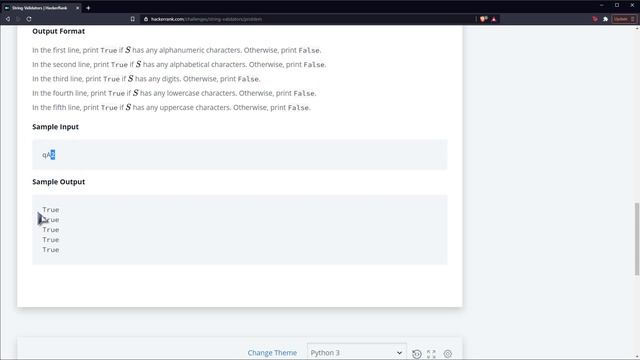The width and height of the screenshot is (640, 360).
Task: Reset the code using the restore icon
Action: (x=416, y=354)
